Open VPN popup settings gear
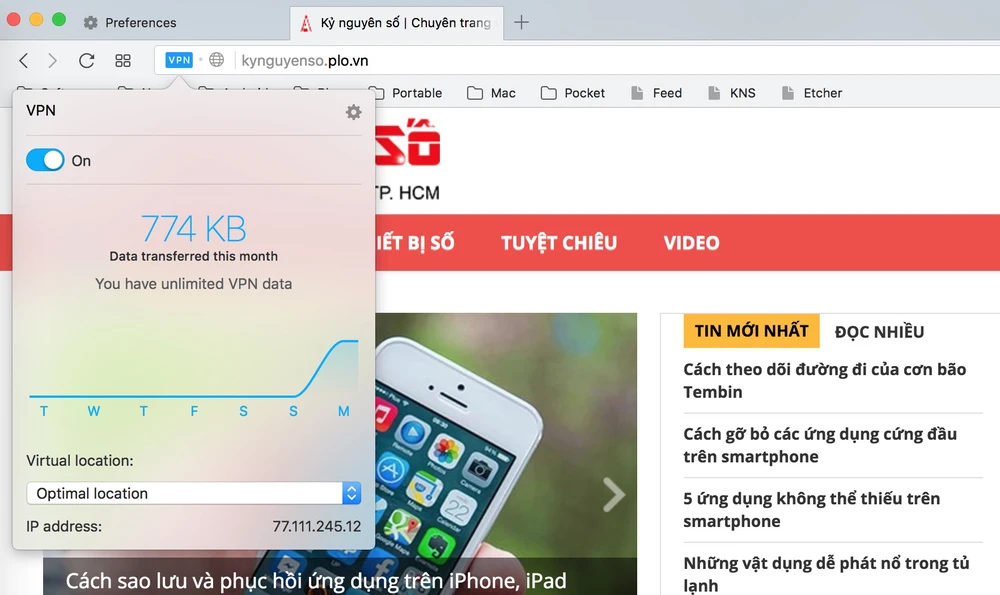1000x595 pixels. (x=353, y=112)
